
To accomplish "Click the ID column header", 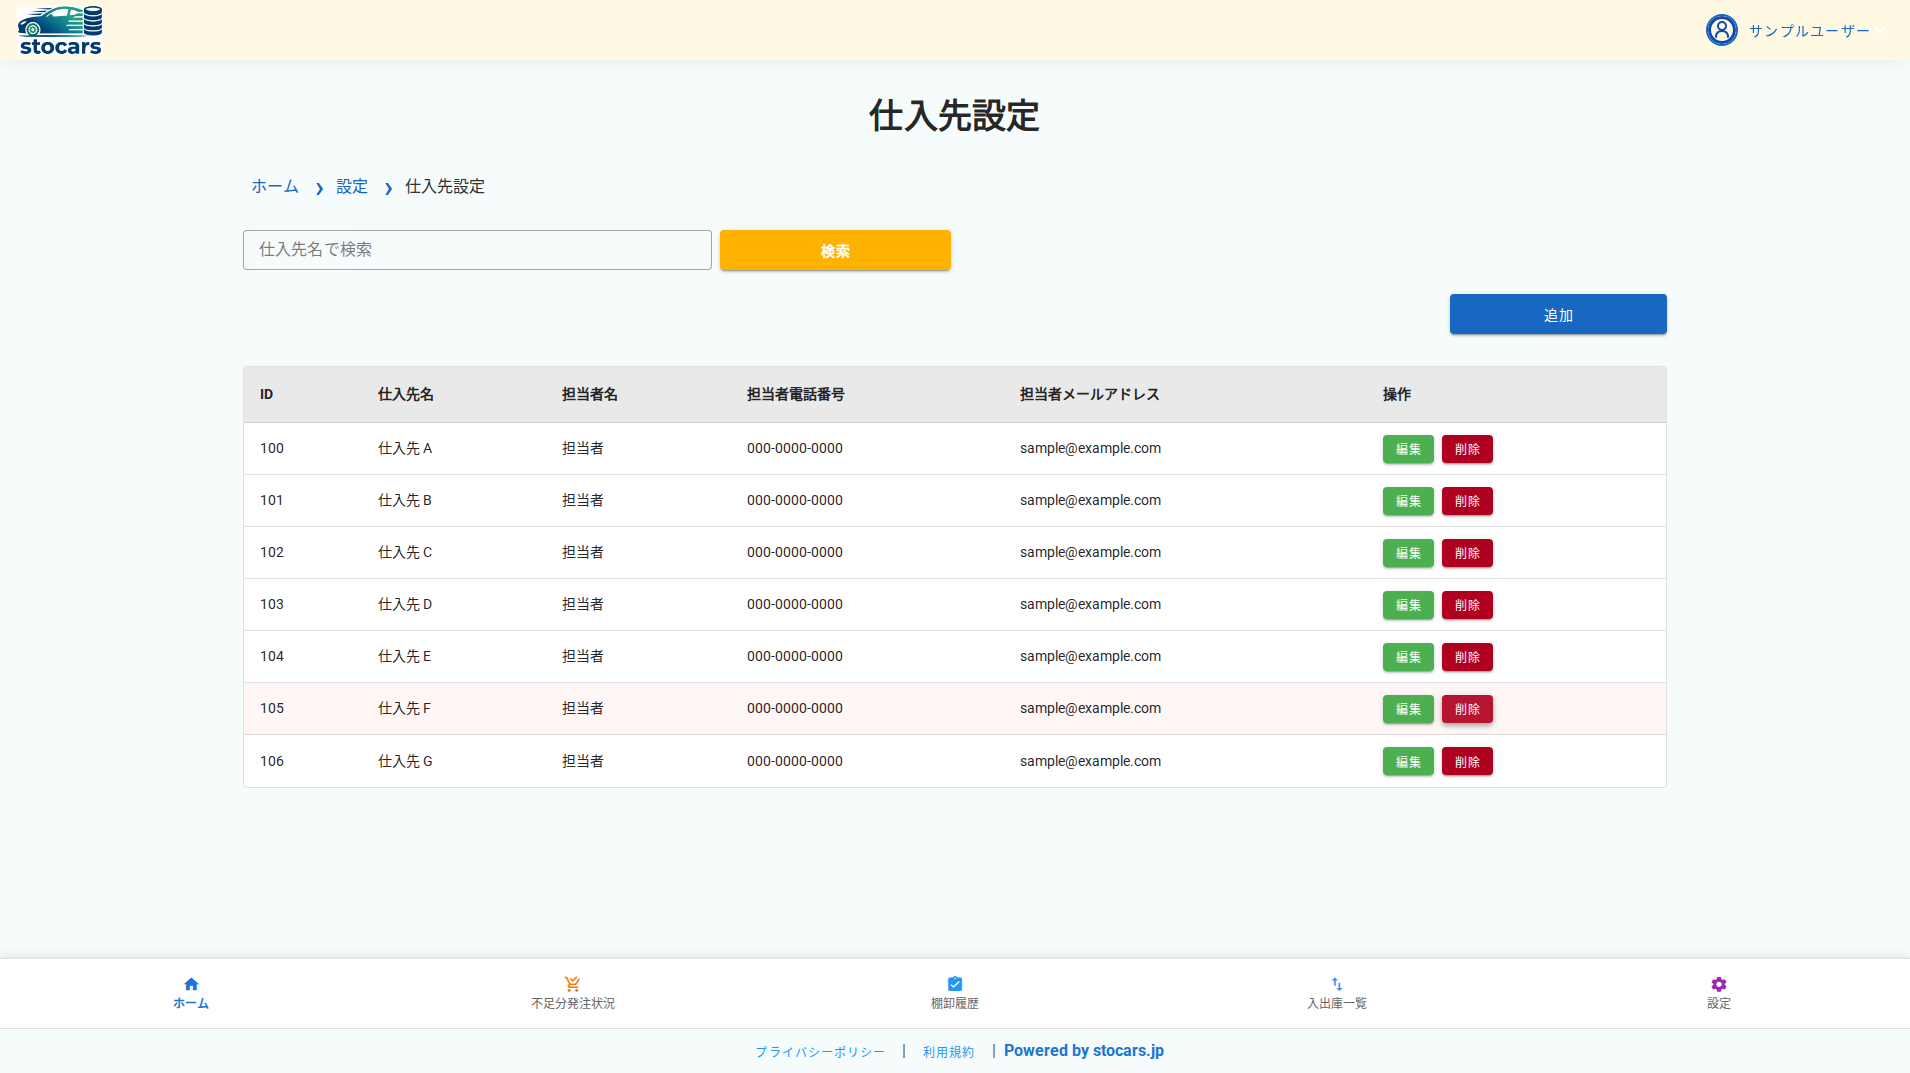I will [x=266, y=394].
